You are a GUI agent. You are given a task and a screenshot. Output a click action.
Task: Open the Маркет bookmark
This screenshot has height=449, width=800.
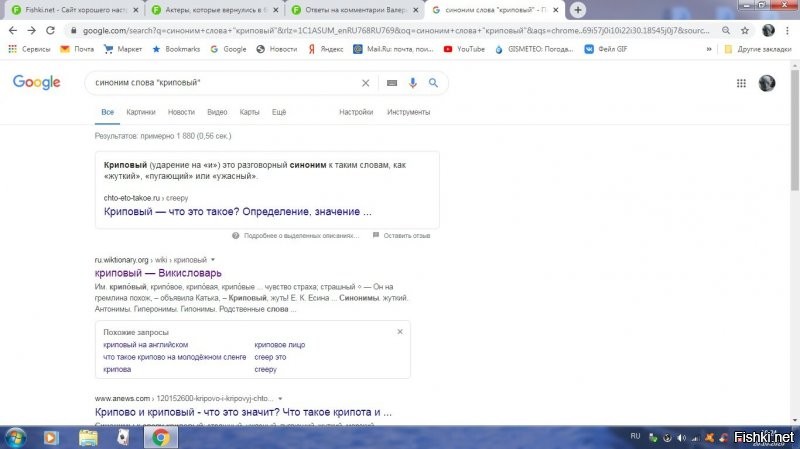click(x=123, y=49)
